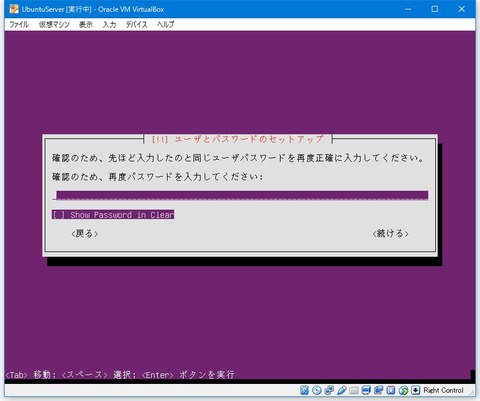480x401 pixels.
Task: Click the hard disk activity status icon
Action: pyautogui.click(x=304, y=390)
